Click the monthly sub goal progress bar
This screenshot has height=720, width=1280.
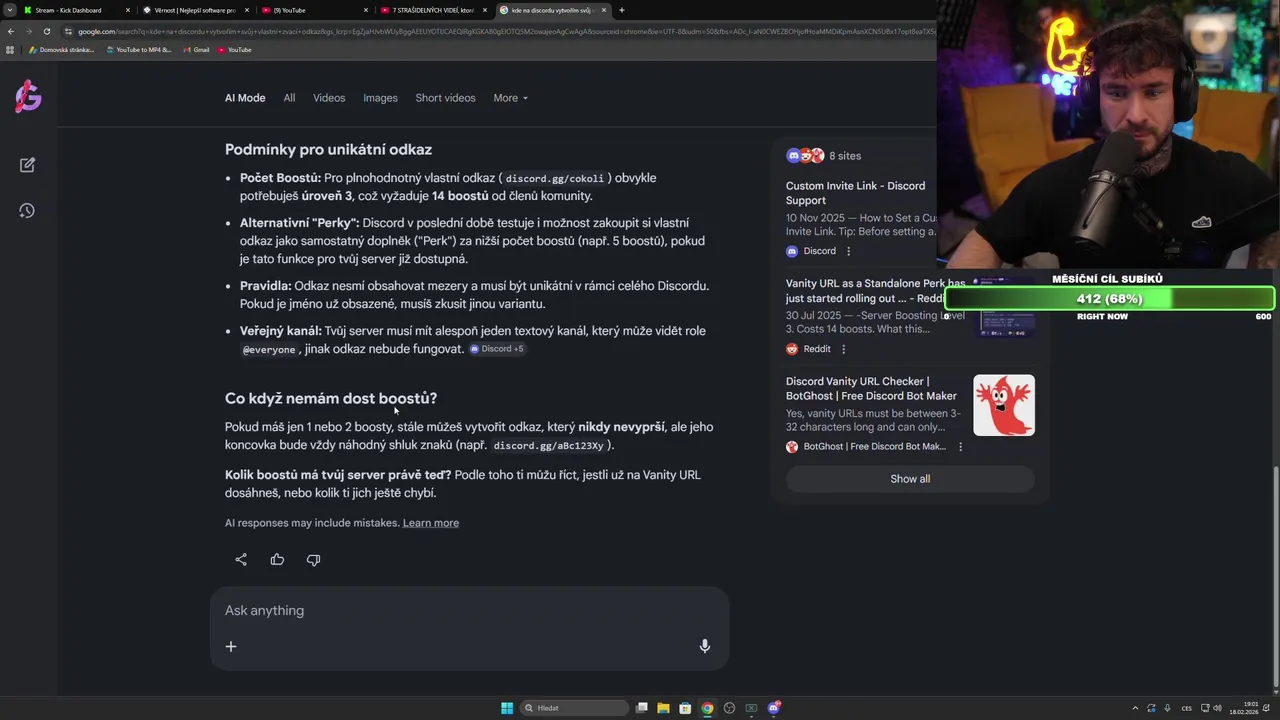(1109, 299)
